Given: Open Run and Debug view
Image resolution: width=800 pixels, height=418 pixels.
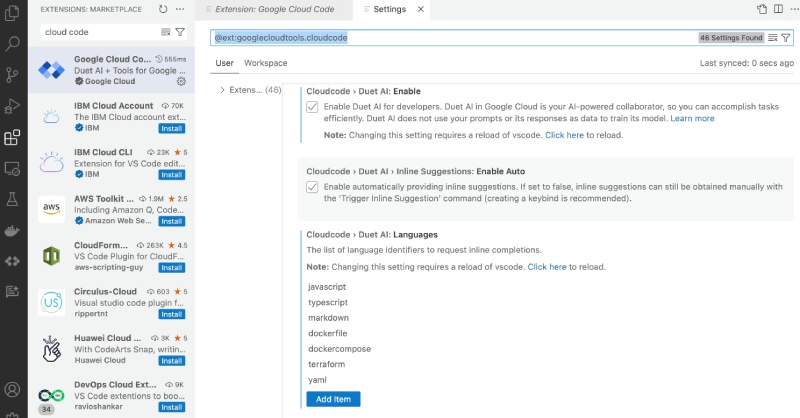Looking at the screenshot, I should click(x=13, y=106).
